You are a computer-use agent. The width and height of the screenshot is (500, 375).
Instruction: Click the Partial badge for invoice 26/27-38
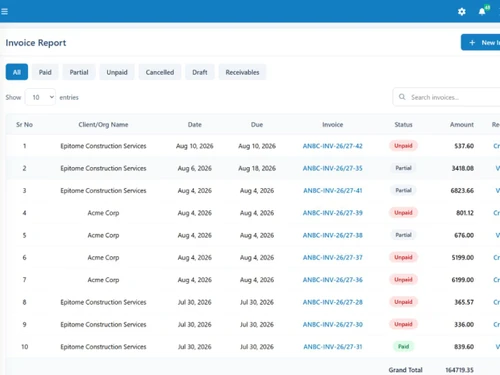tap(403, 235)
